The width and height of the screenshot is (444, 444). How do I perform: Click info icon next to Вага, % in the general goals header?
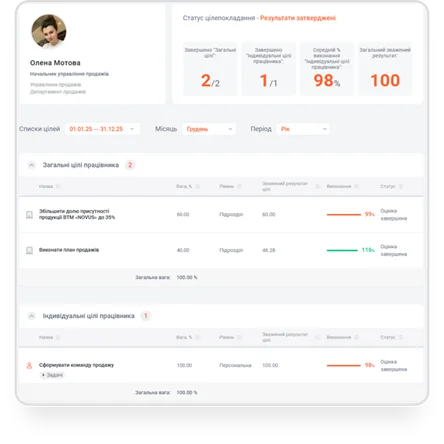coord(197,186)
